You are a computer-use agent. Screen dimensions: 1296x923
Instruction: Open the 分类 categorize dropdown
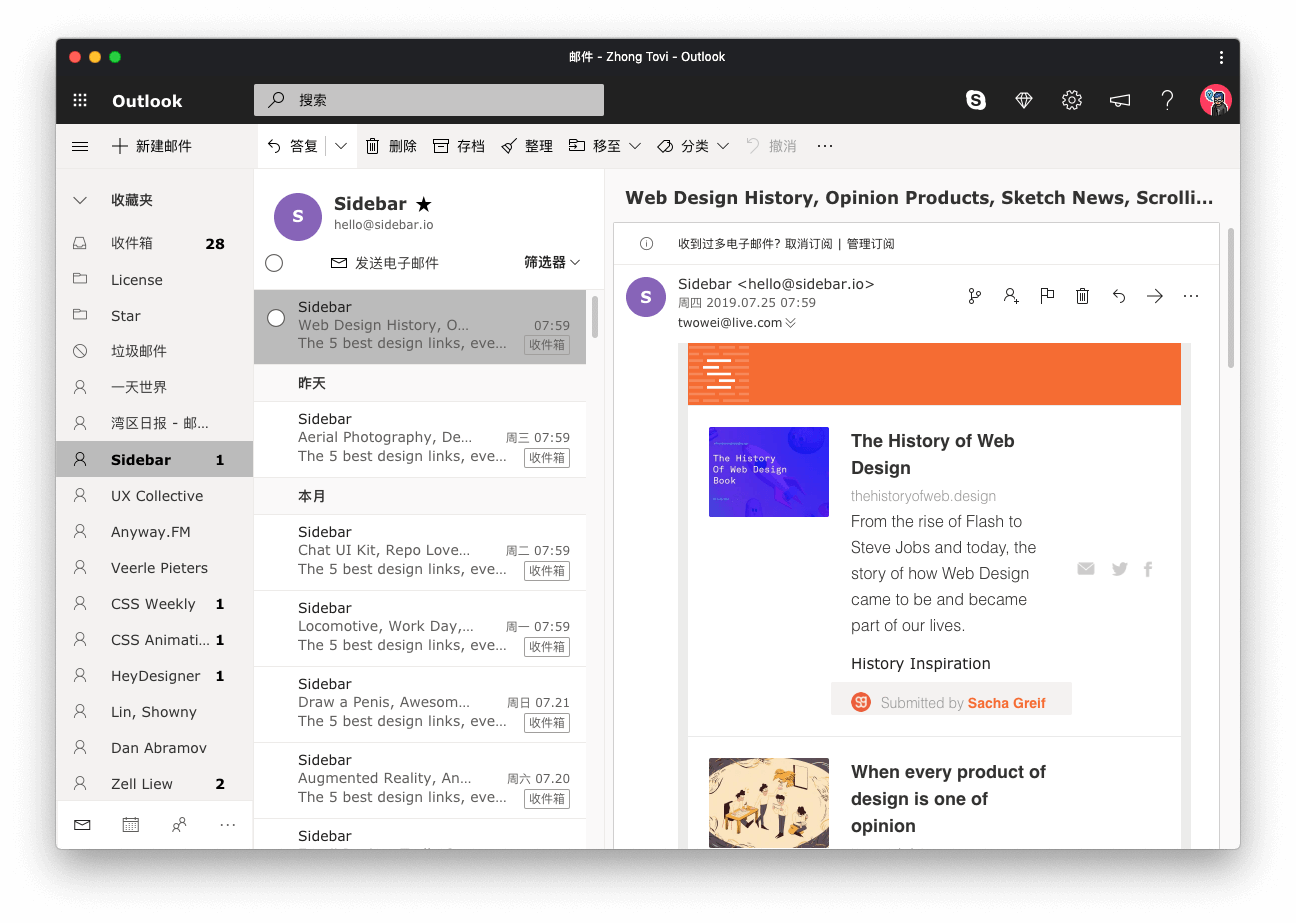[x=693, y=146]
